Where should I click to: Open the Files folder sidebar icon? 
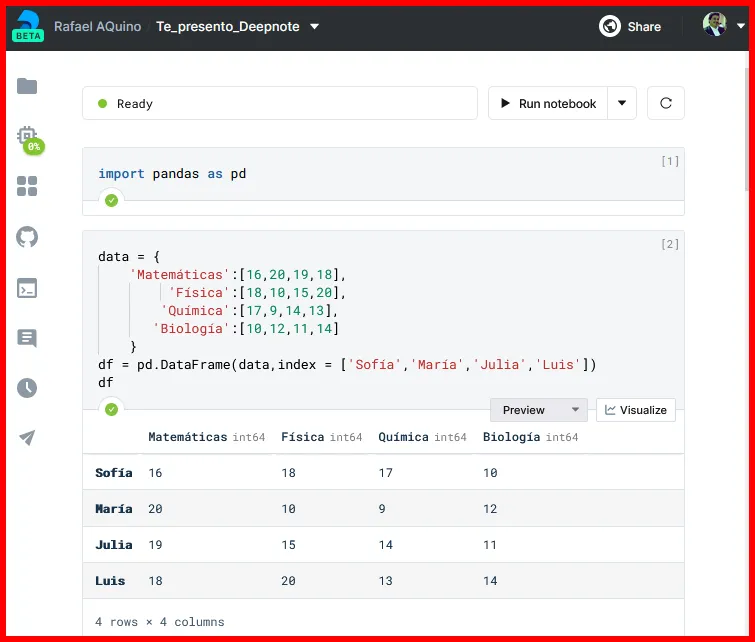[x=27, y=86]
